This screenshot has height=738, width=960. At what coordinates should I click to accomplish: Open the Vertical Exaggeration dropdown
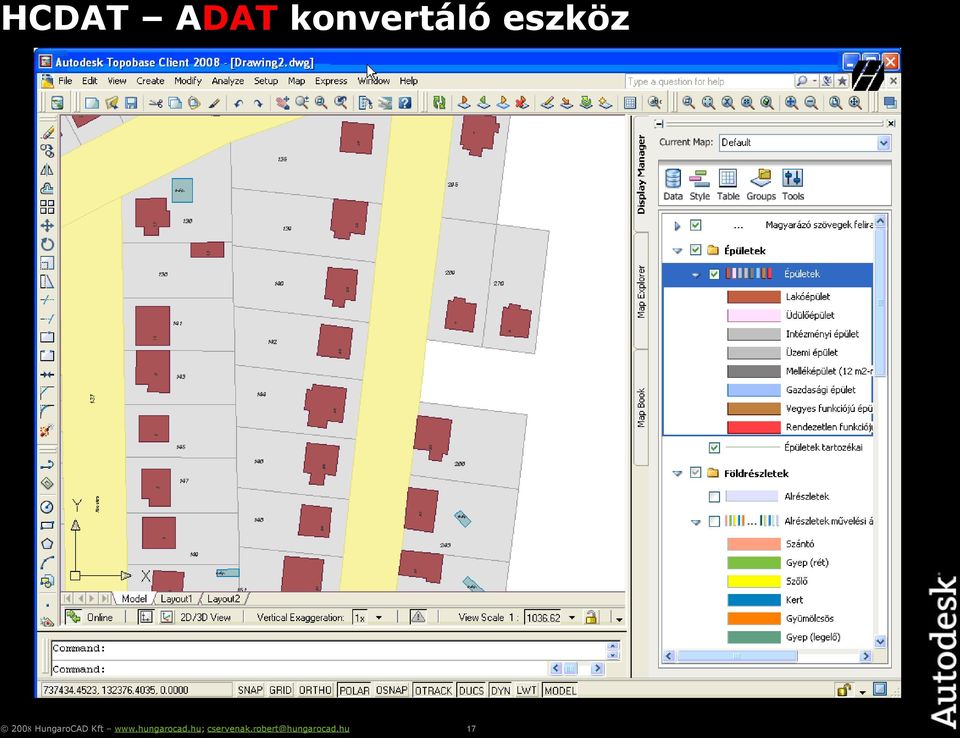(x=379, y=617)
